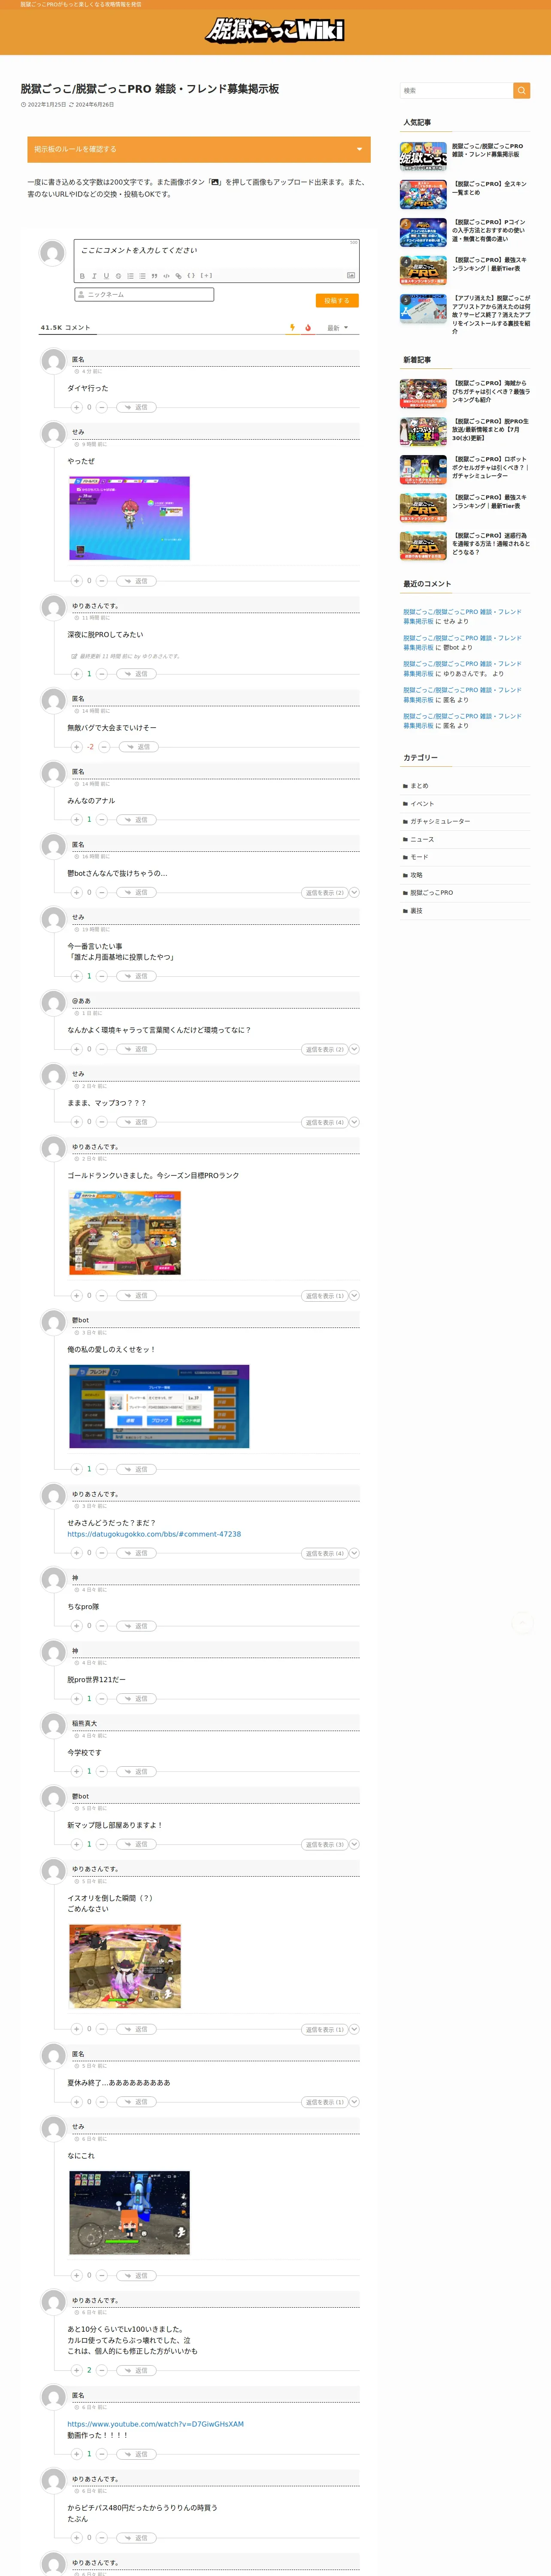This screenshot has width=551, height=2576.
Task: Click the 脱獄ごっこWiki header logo
Action: click(275, 30)
